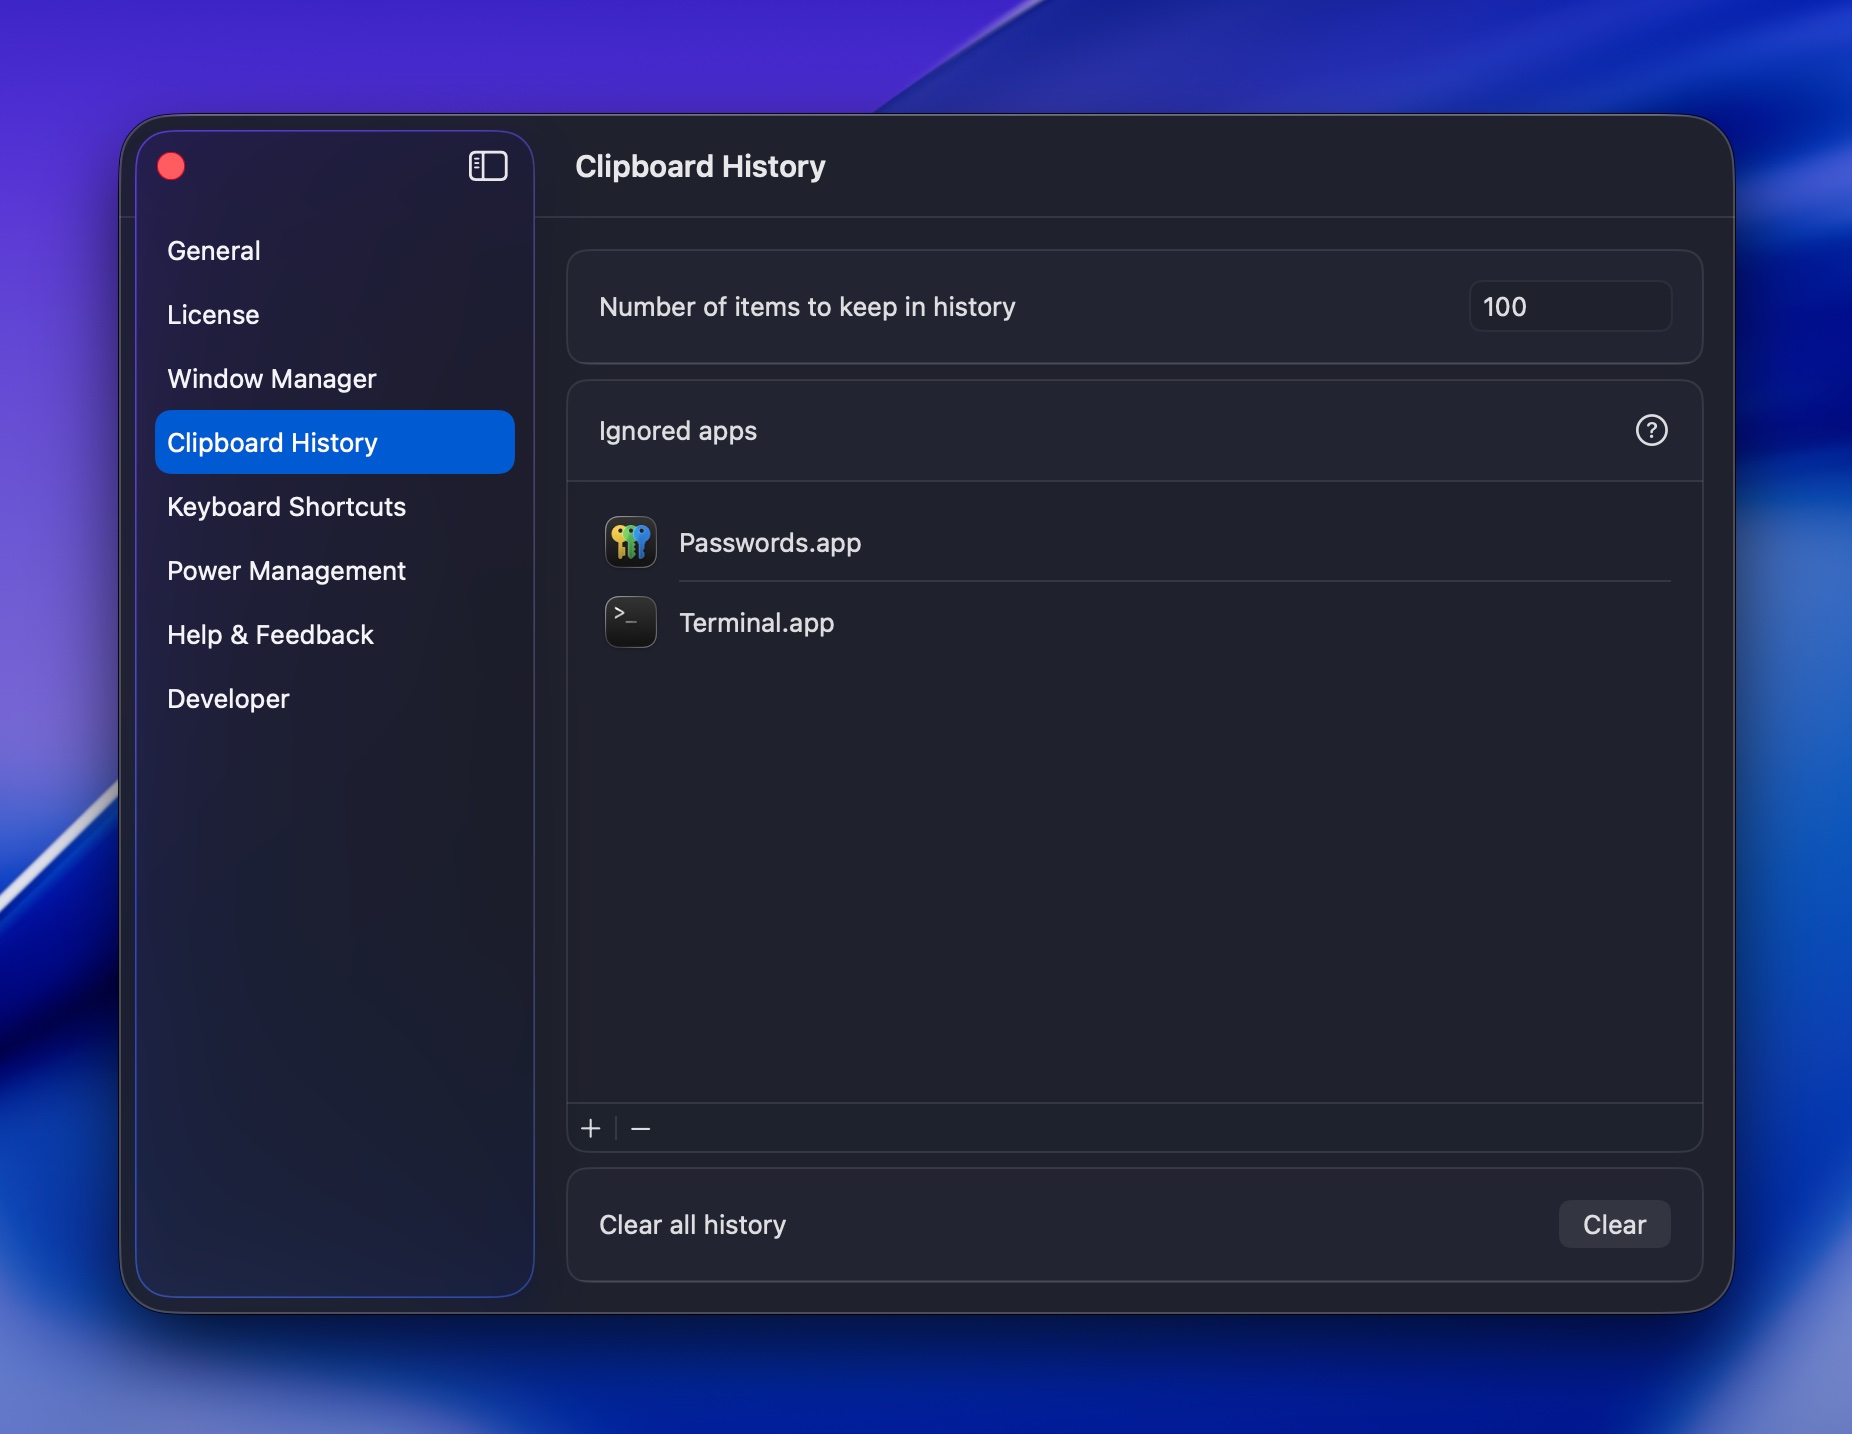Open the General settings section
The image size is (1852, 1434).
pyautogui.click(x=214, y=250)
